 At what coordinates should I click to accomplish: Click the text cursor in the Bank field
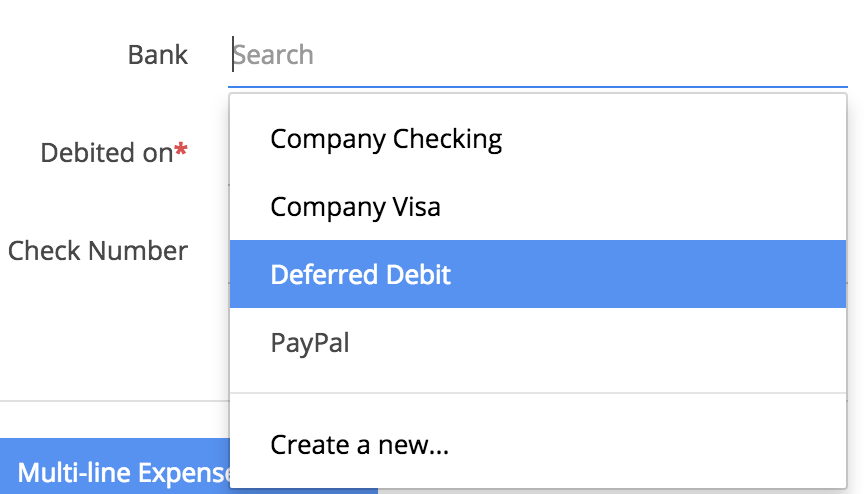233,54
